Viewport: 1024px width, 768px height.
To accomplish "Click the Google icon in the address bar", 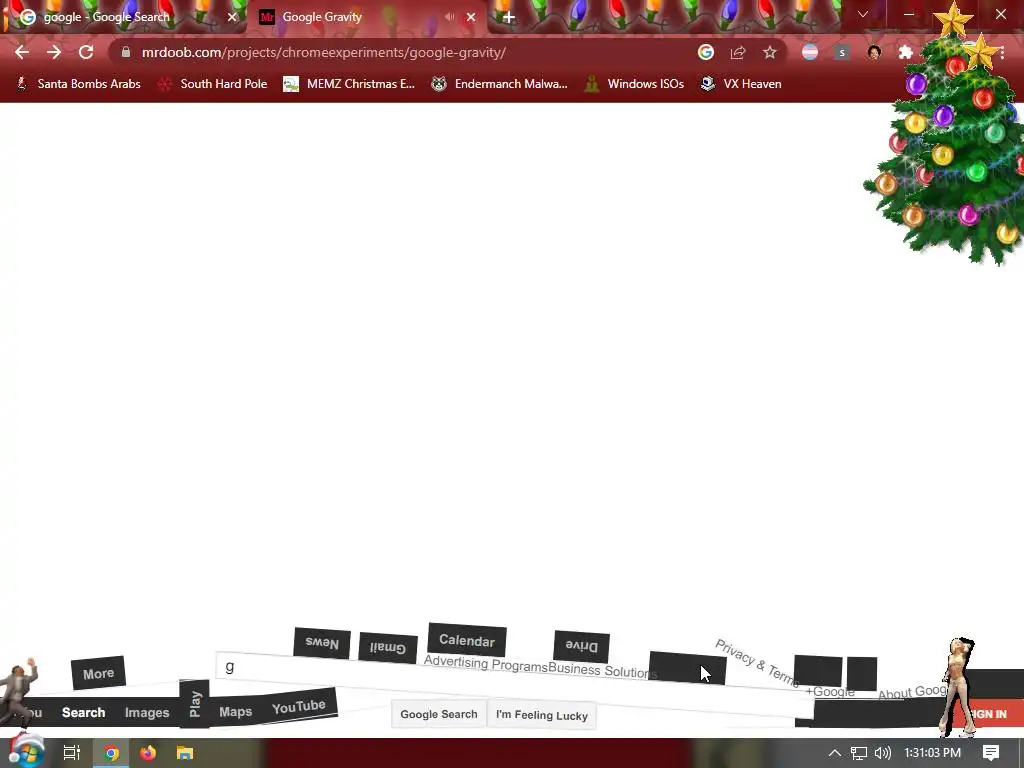I will [x=705, y=52].
